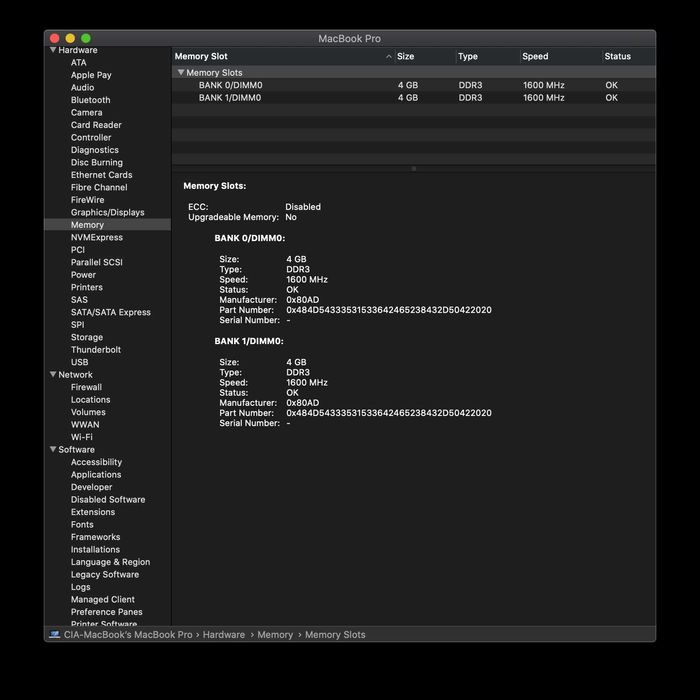The height and width of the screenshot is (700, 700).
Task: Open Logs under Software
Action: 80,587
